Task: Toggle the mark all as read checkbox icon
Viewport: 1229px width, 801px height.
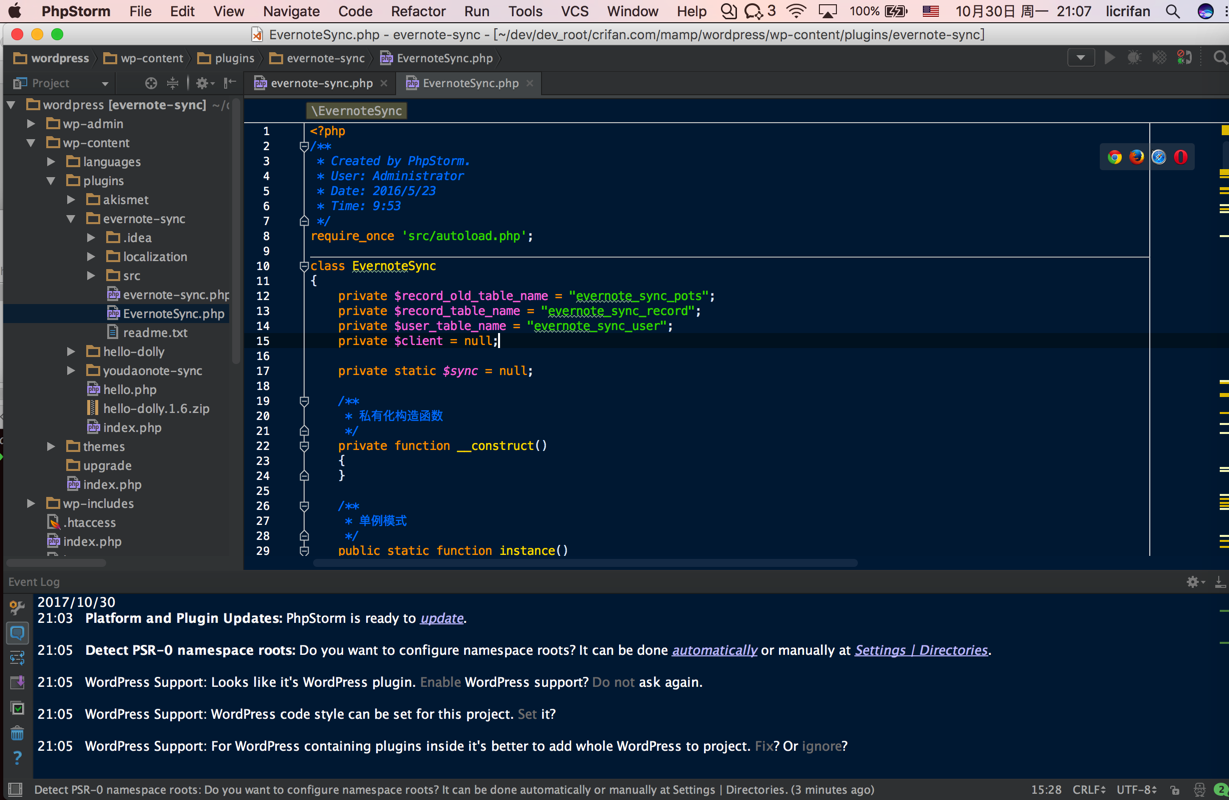Action: pyautogui.click(x=17, y=708)
